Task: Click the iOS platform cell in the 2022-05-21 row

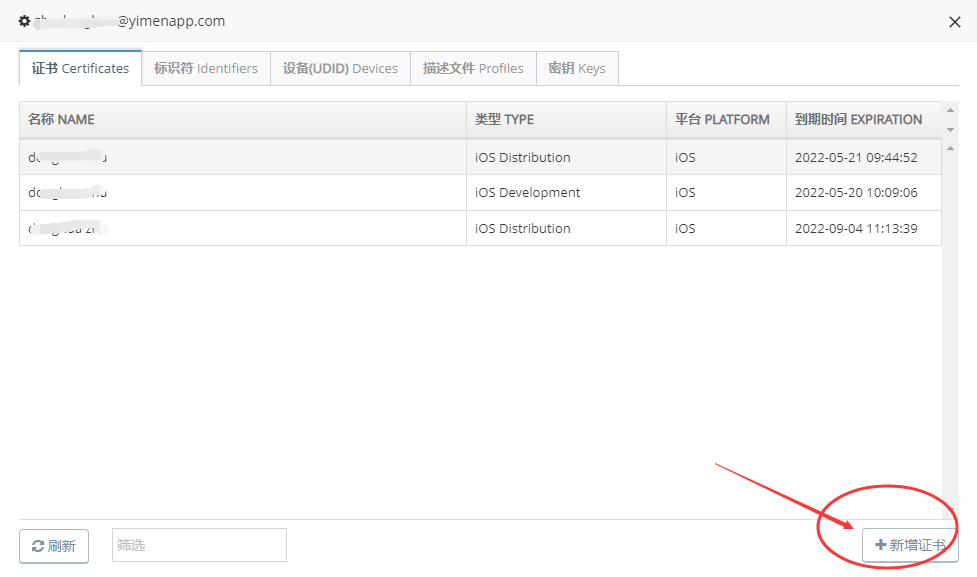Action: [x=727, y=157]
